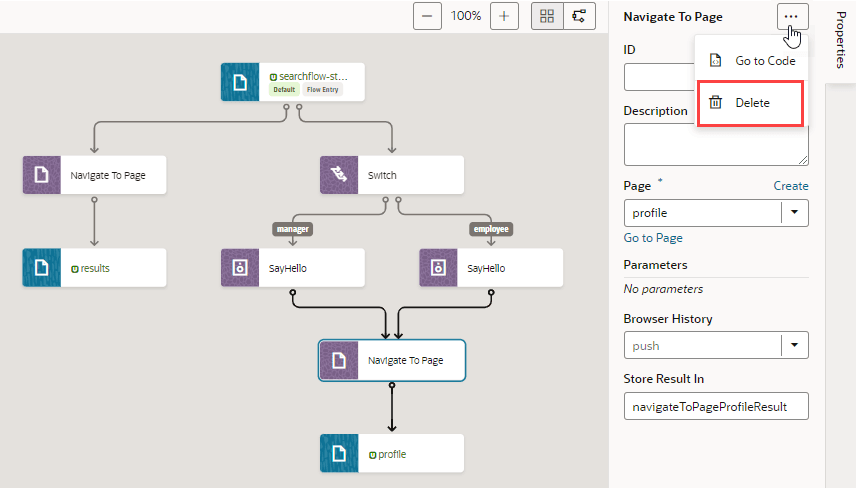Select highlighted Navigate To Page node label
This screenshot has width=856, height=488.
point(406,360)
